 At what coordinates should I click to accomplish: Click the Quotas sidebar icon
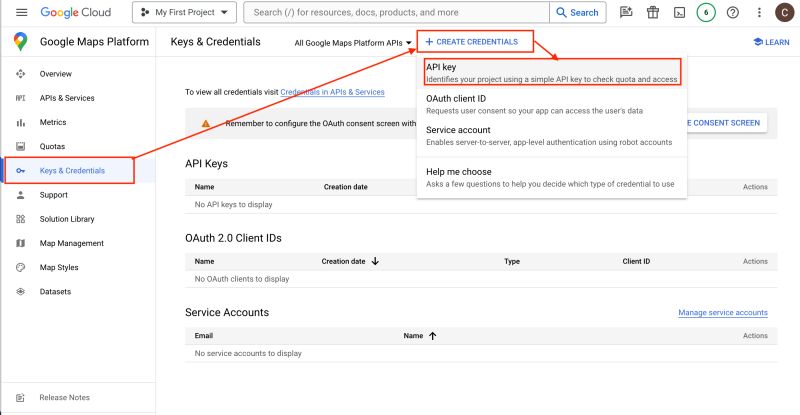(20, 147)
